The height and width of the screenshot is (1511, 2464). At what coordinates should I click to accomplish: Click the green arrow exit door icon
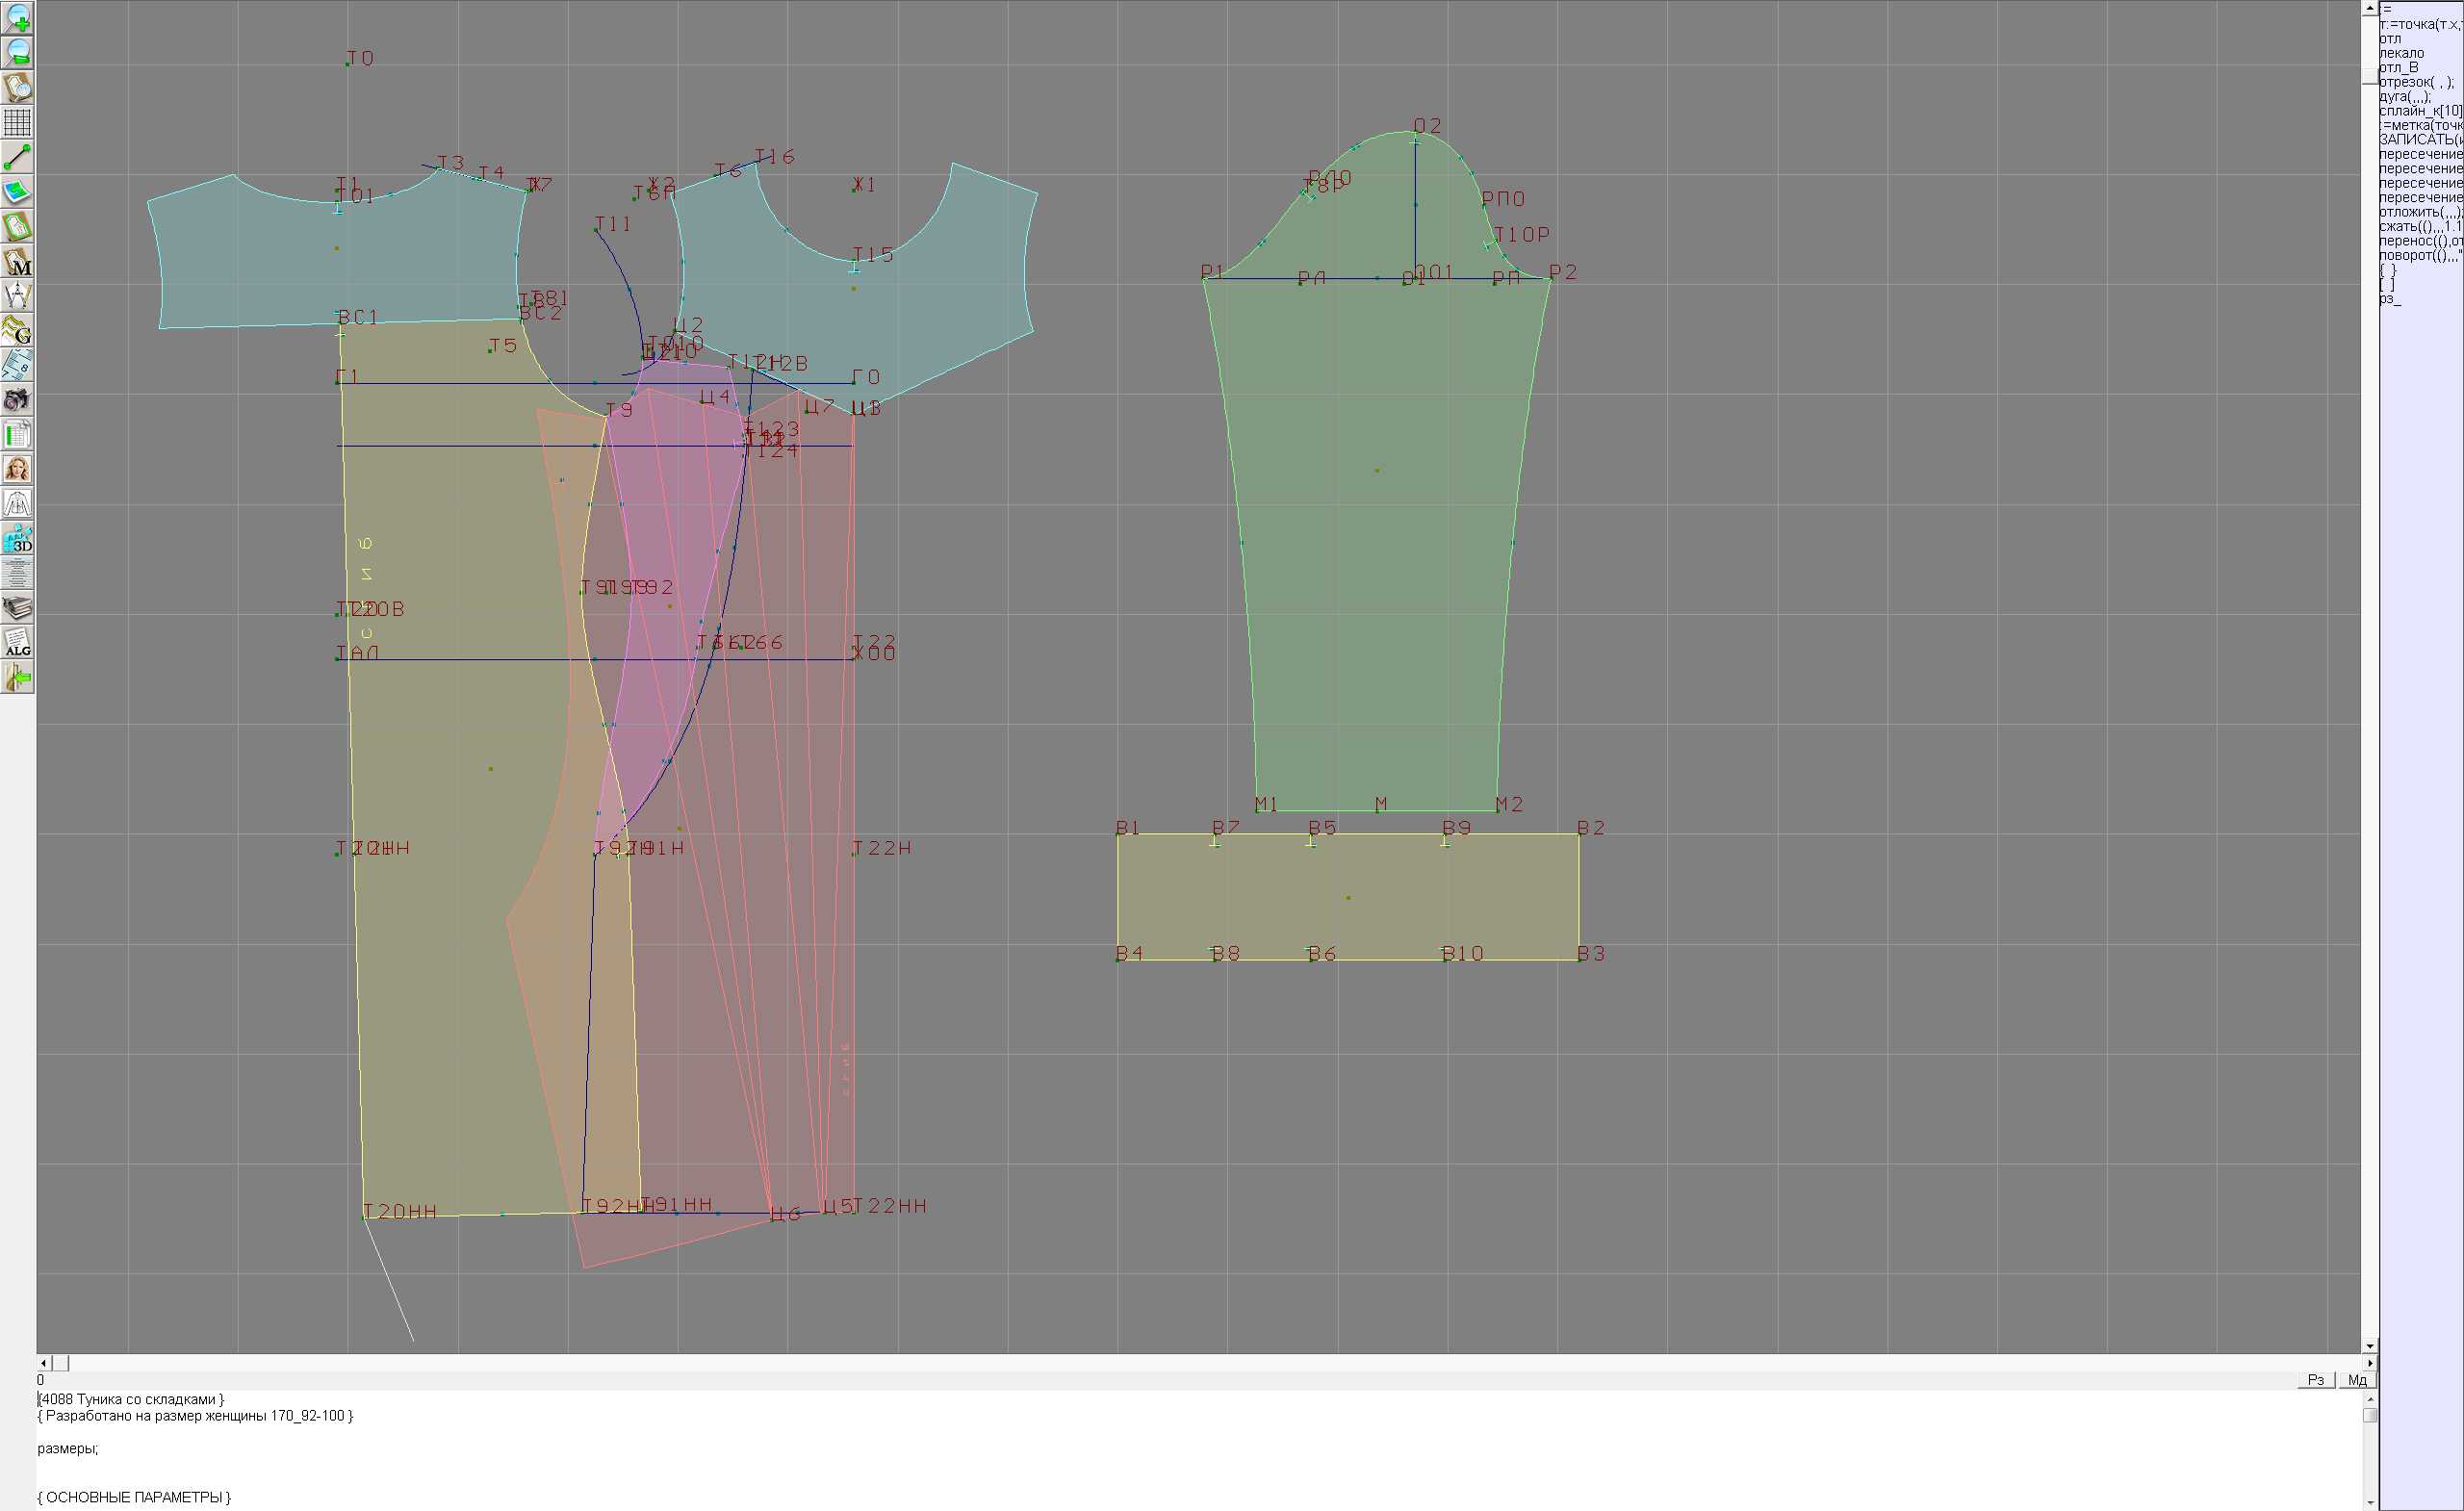click(x=17, y=678)
